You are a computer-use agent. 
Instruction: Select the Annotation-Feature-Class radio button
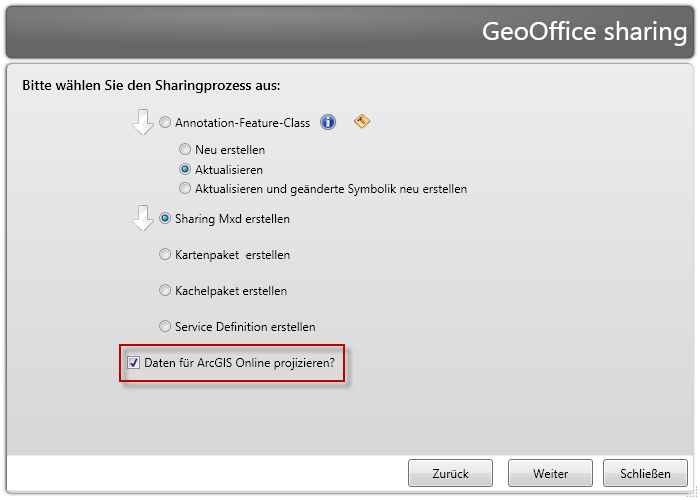(165, 123)
